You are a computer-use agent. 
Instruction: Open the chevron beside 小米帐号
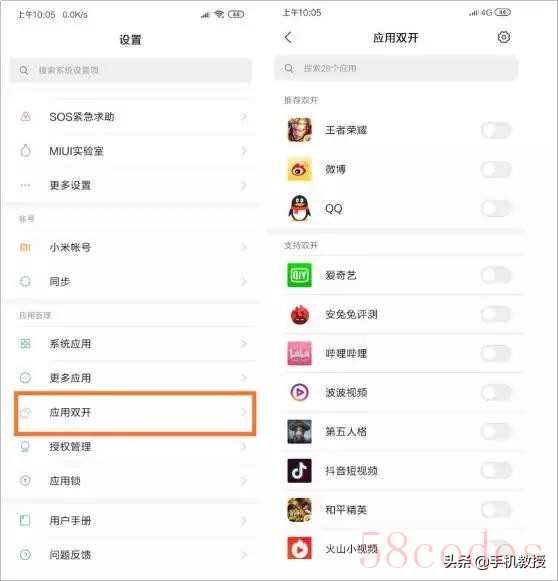pyautogui.click(x=243, y=247)
